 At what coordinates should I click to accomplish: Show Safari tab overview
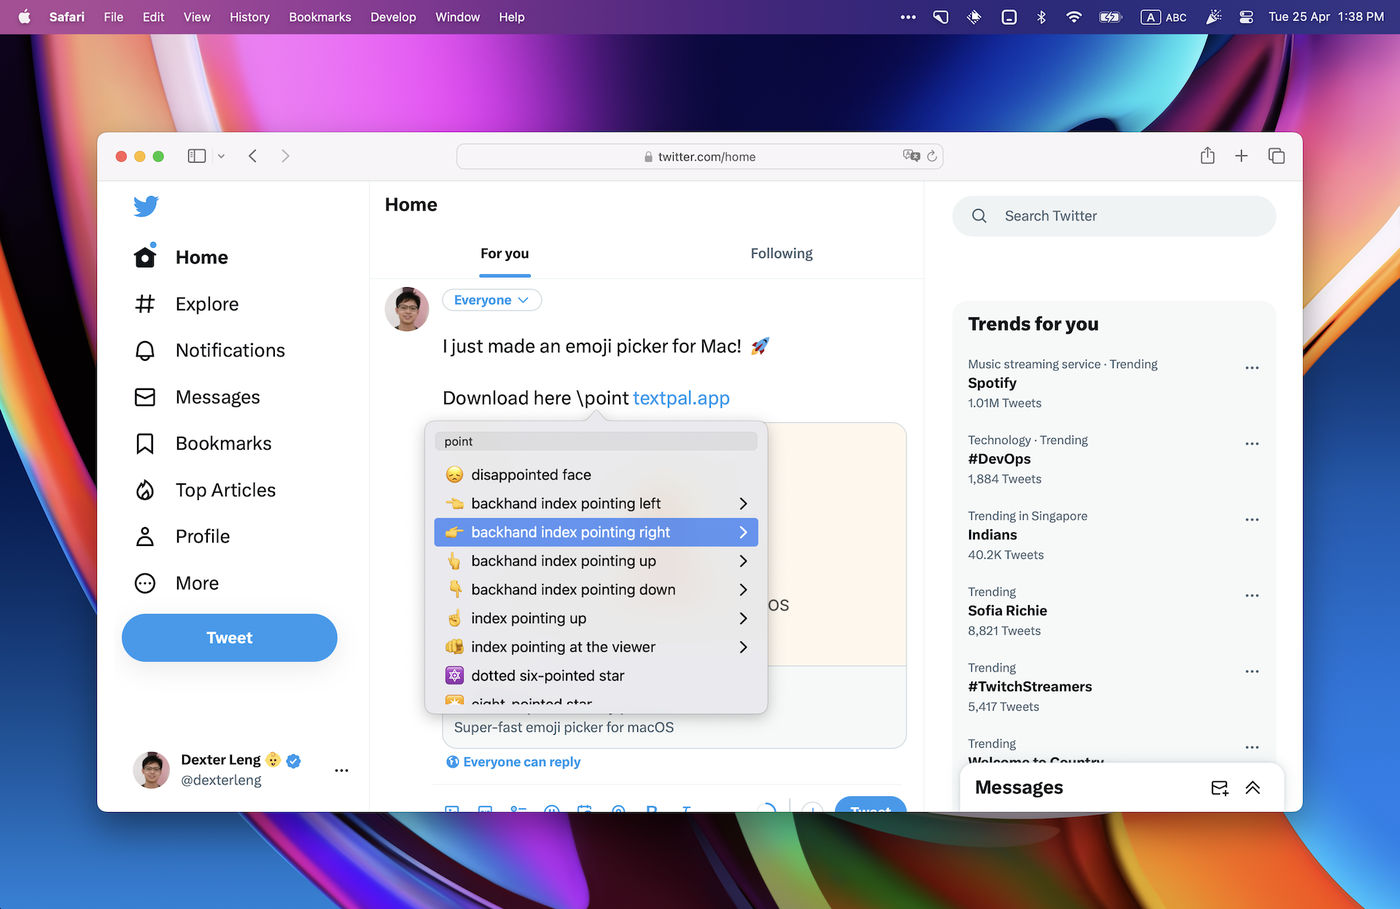(1276, 156)
